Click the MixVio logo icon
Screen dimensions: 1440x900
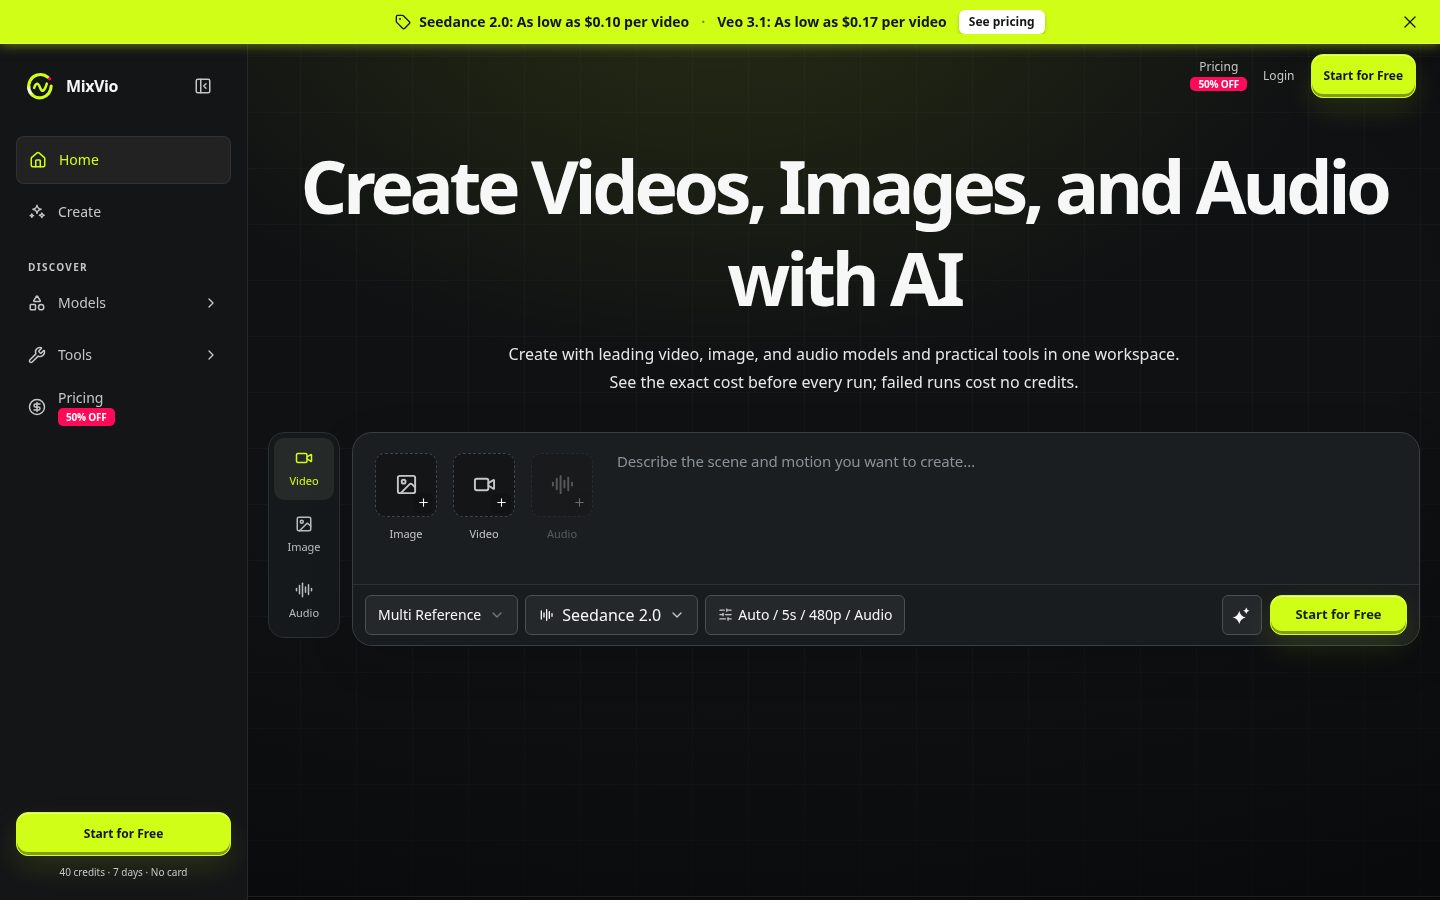coord(40,86)
